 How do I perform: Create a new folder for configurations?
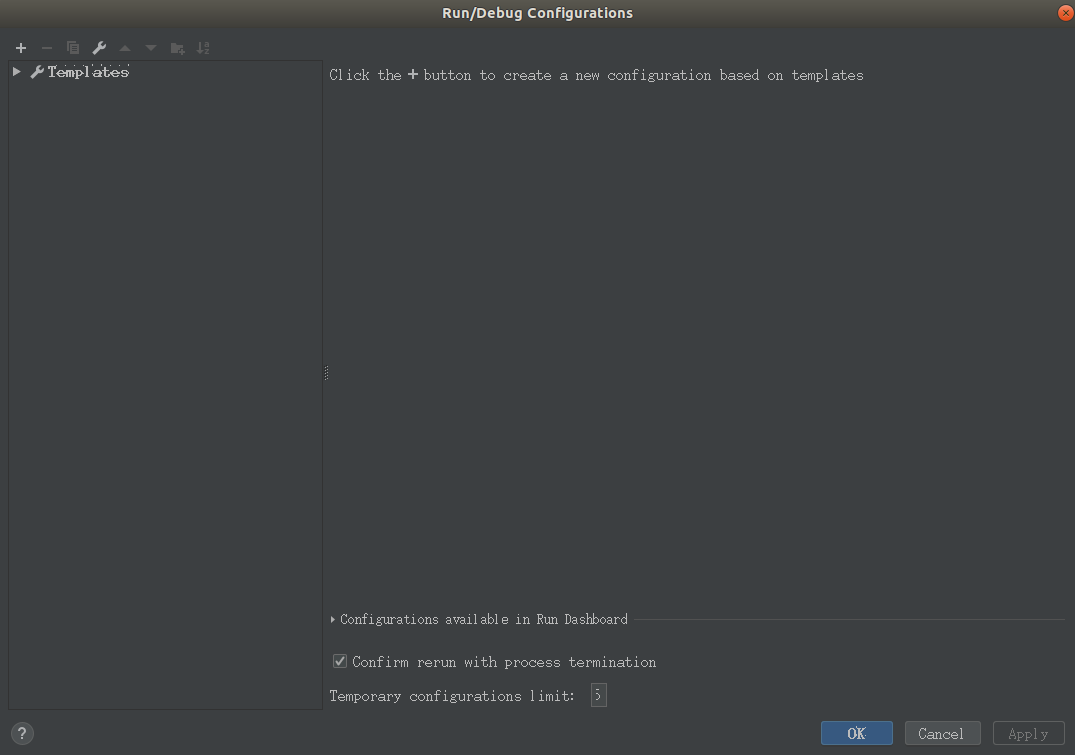(x=177, y=47)
